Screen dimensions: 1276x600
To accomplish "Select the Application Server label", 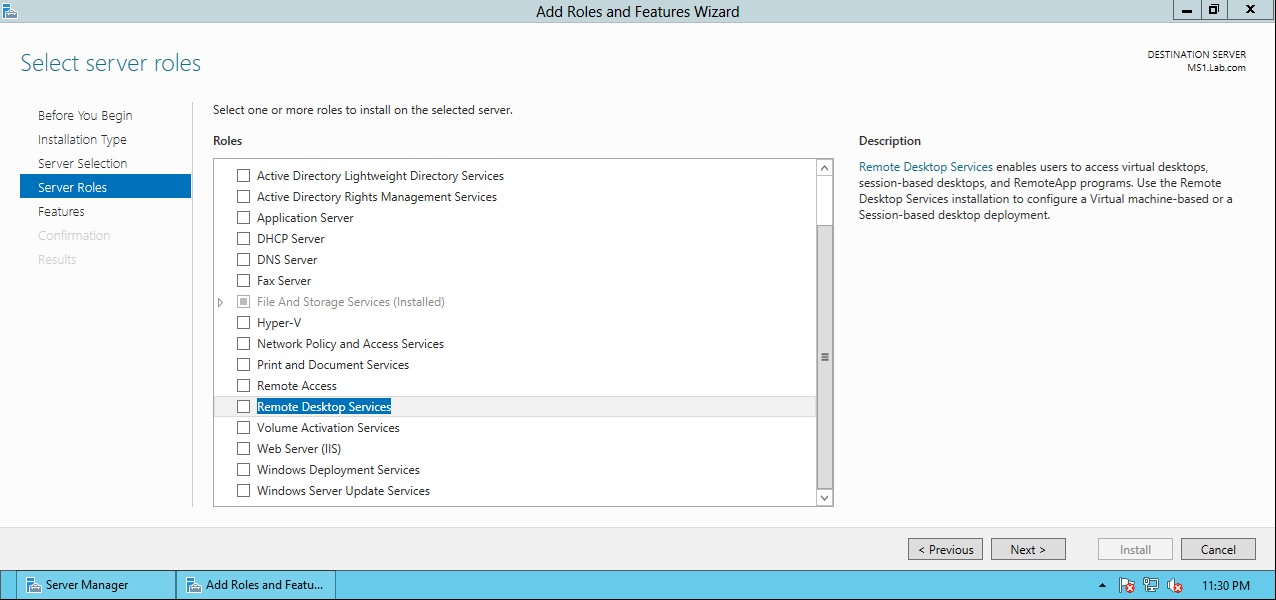I will tap(305, 218).
